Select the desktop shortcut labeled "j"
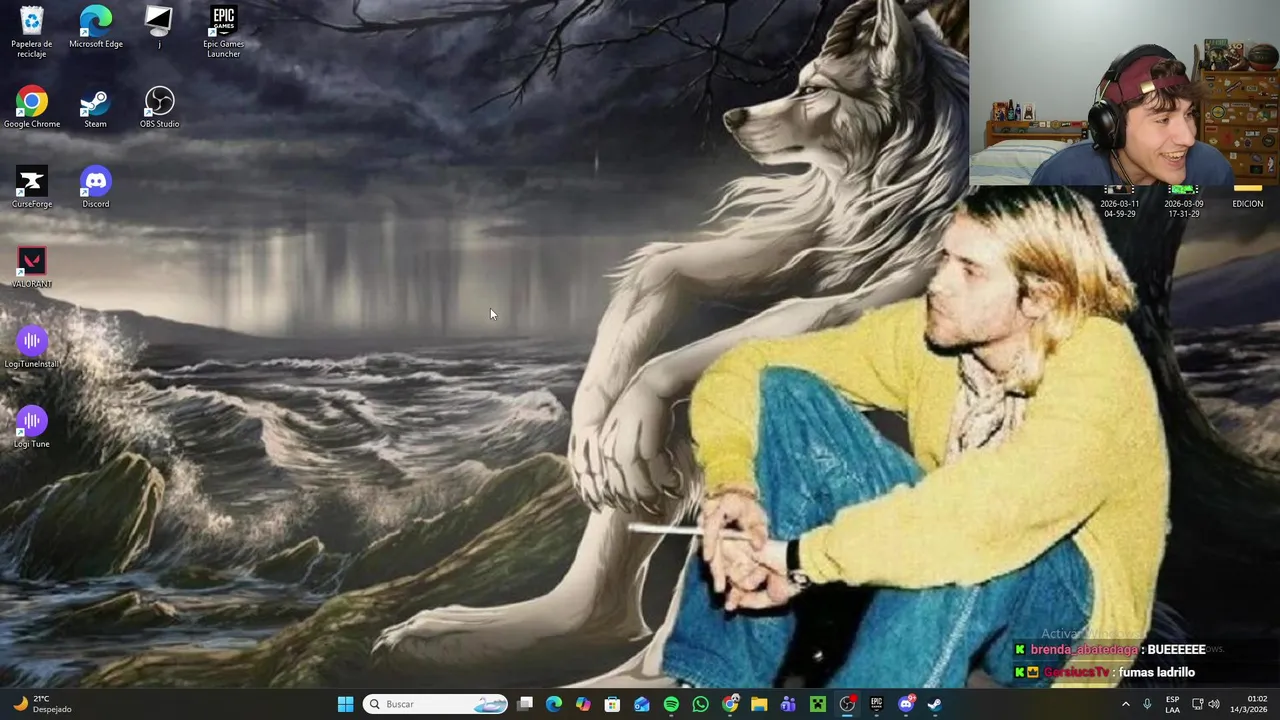The width and height of the screenshot is (1280, 720). tap(159, 28)
